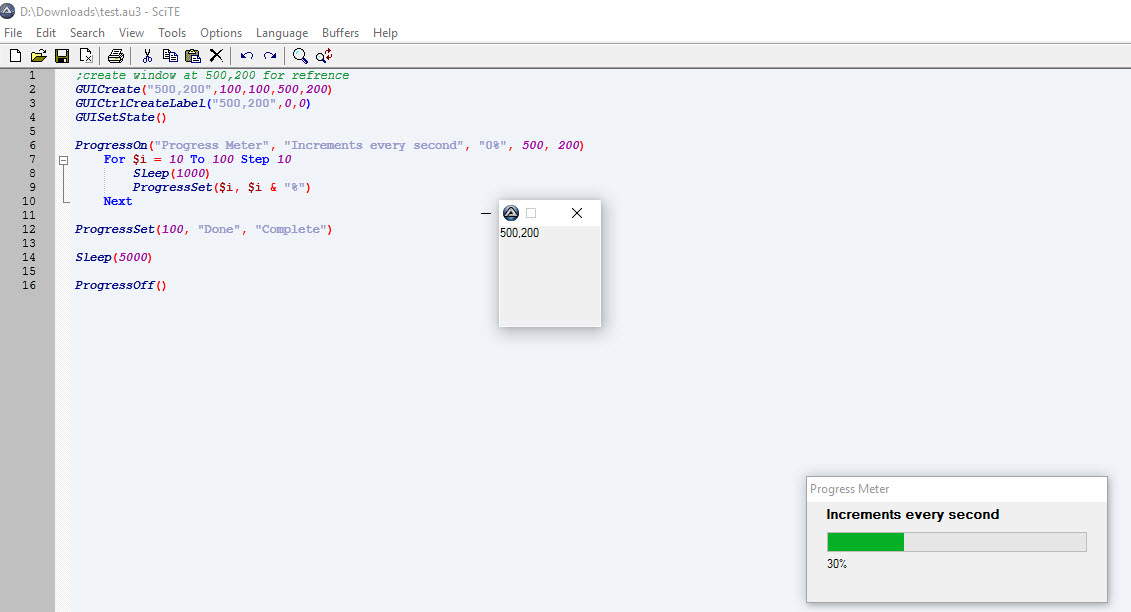The width and height of the screenshot is (1131, 612).
Task: Save the file with floppy disk icon
Action: (62, 56)
